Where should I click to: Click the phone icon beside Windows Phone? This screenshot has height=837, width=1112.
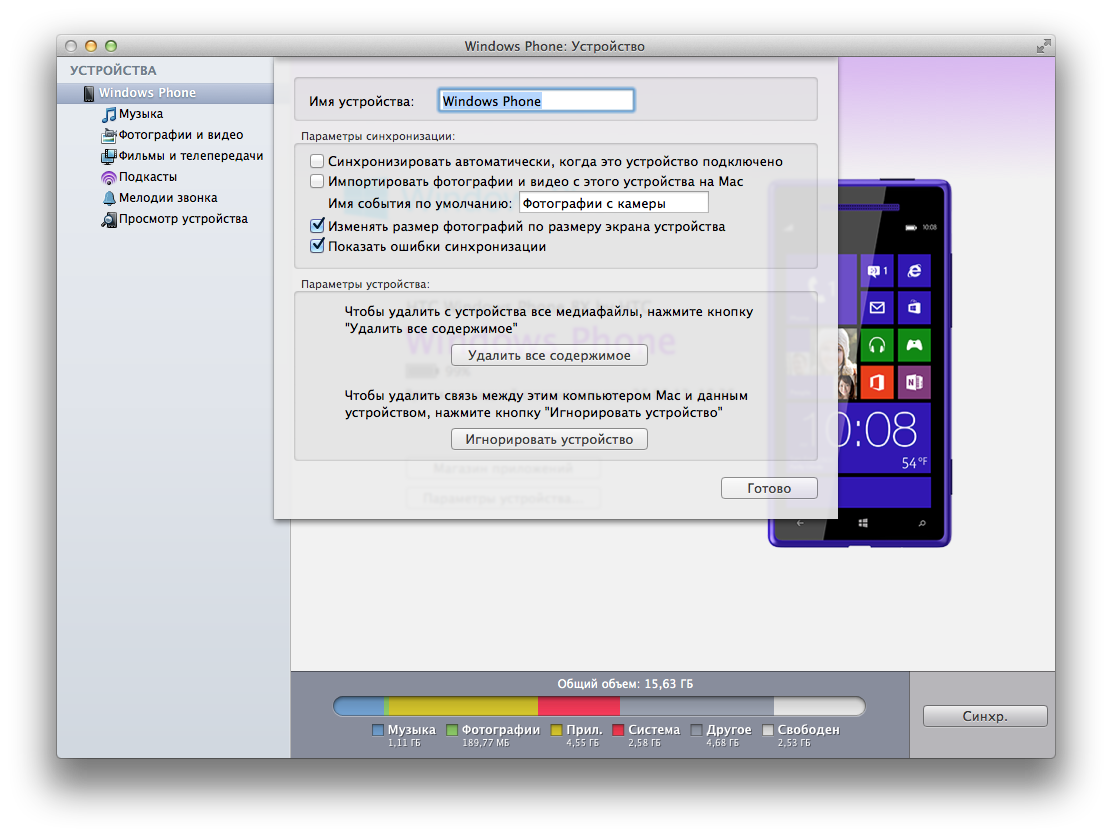point(89,93)
